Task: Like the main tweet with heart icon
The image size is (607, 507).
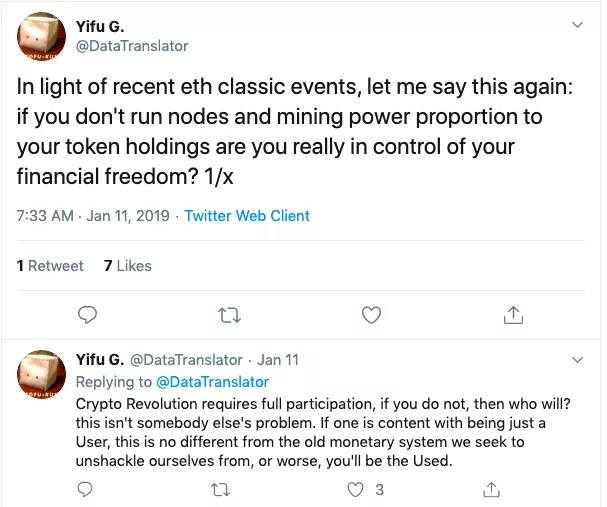Action: pyautogui.click(x=371, y=315)
